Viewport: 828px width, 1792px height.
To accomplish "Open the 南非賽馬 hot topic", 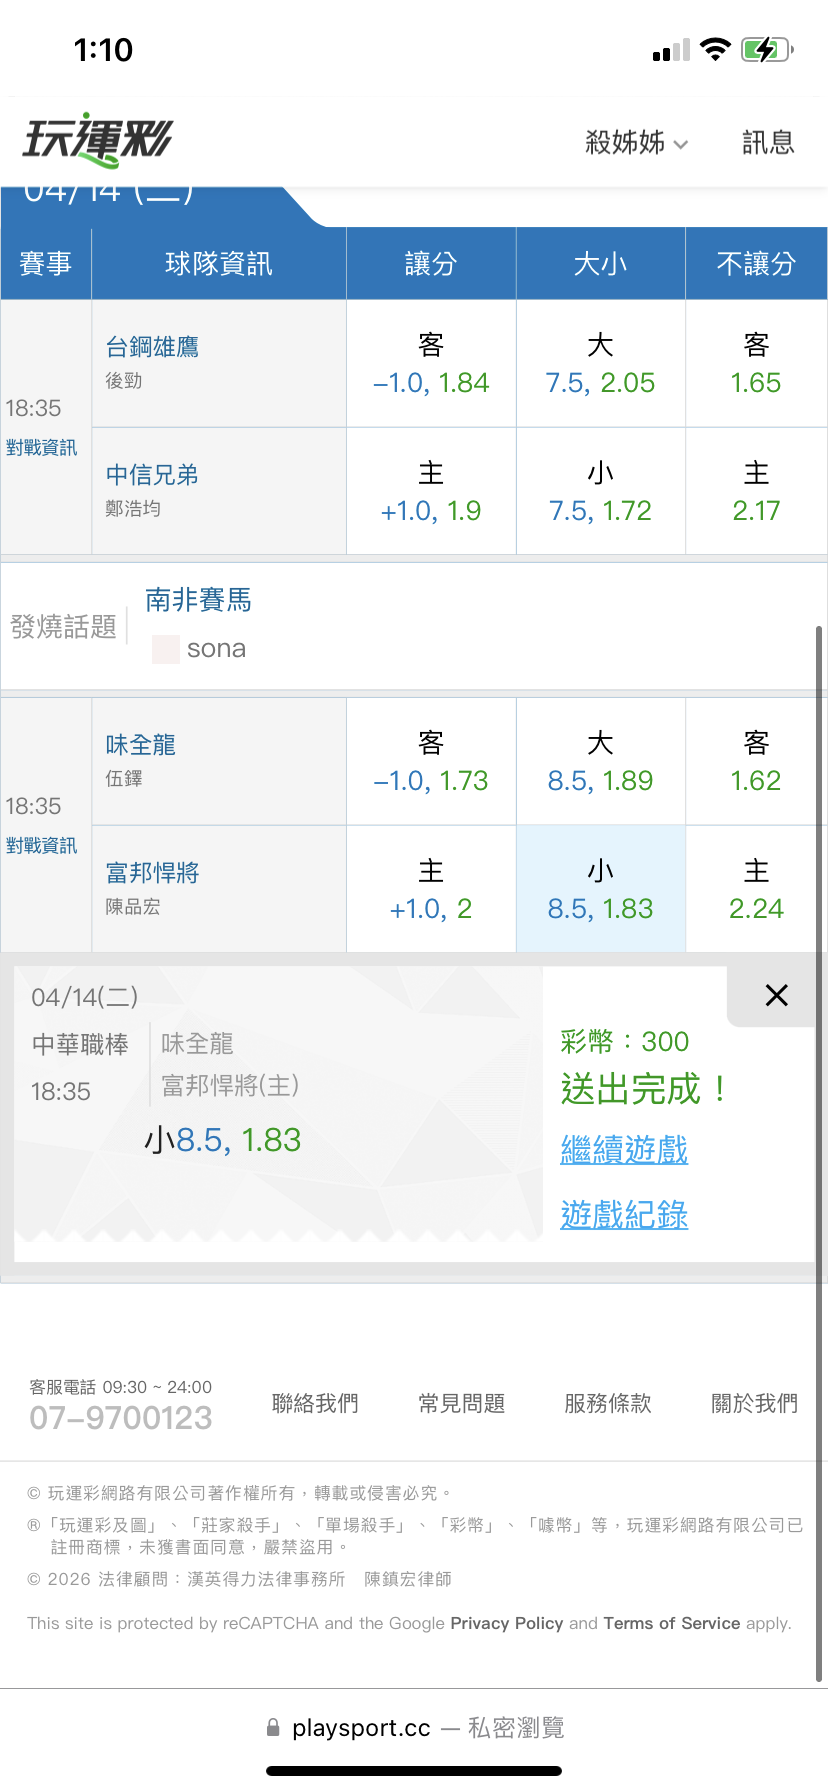I will (x=198, y=600).
